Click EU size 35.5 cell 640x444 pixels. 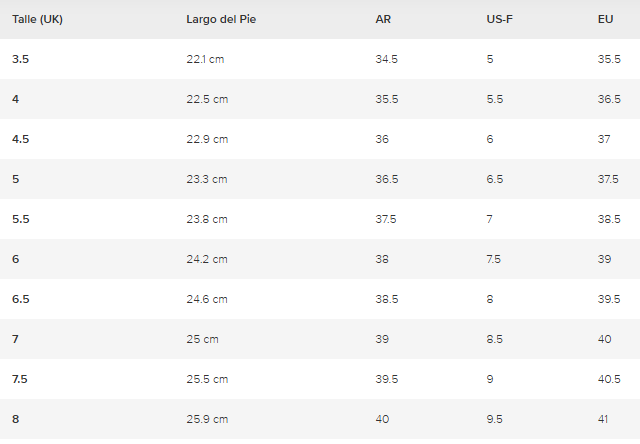tap(609, 59)
